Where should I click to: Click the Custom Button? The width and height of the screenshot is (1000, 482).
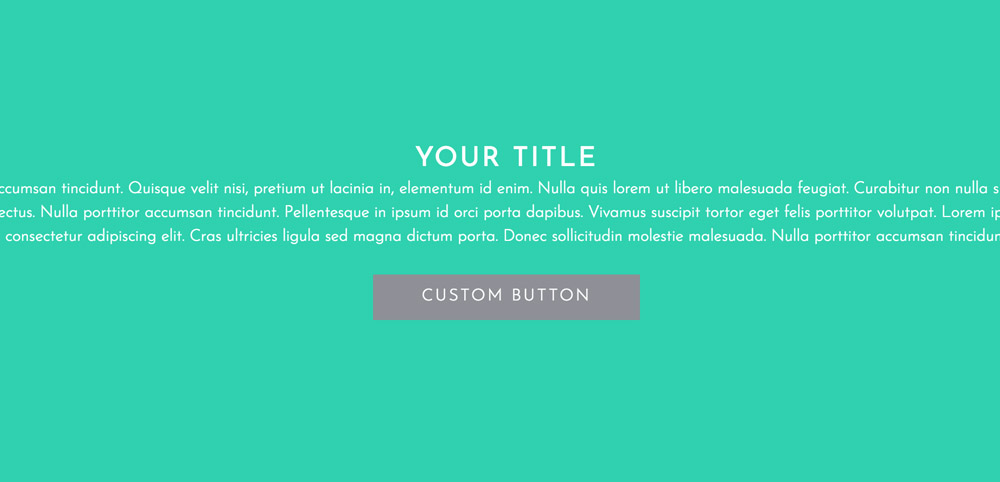tap(506, 297)
